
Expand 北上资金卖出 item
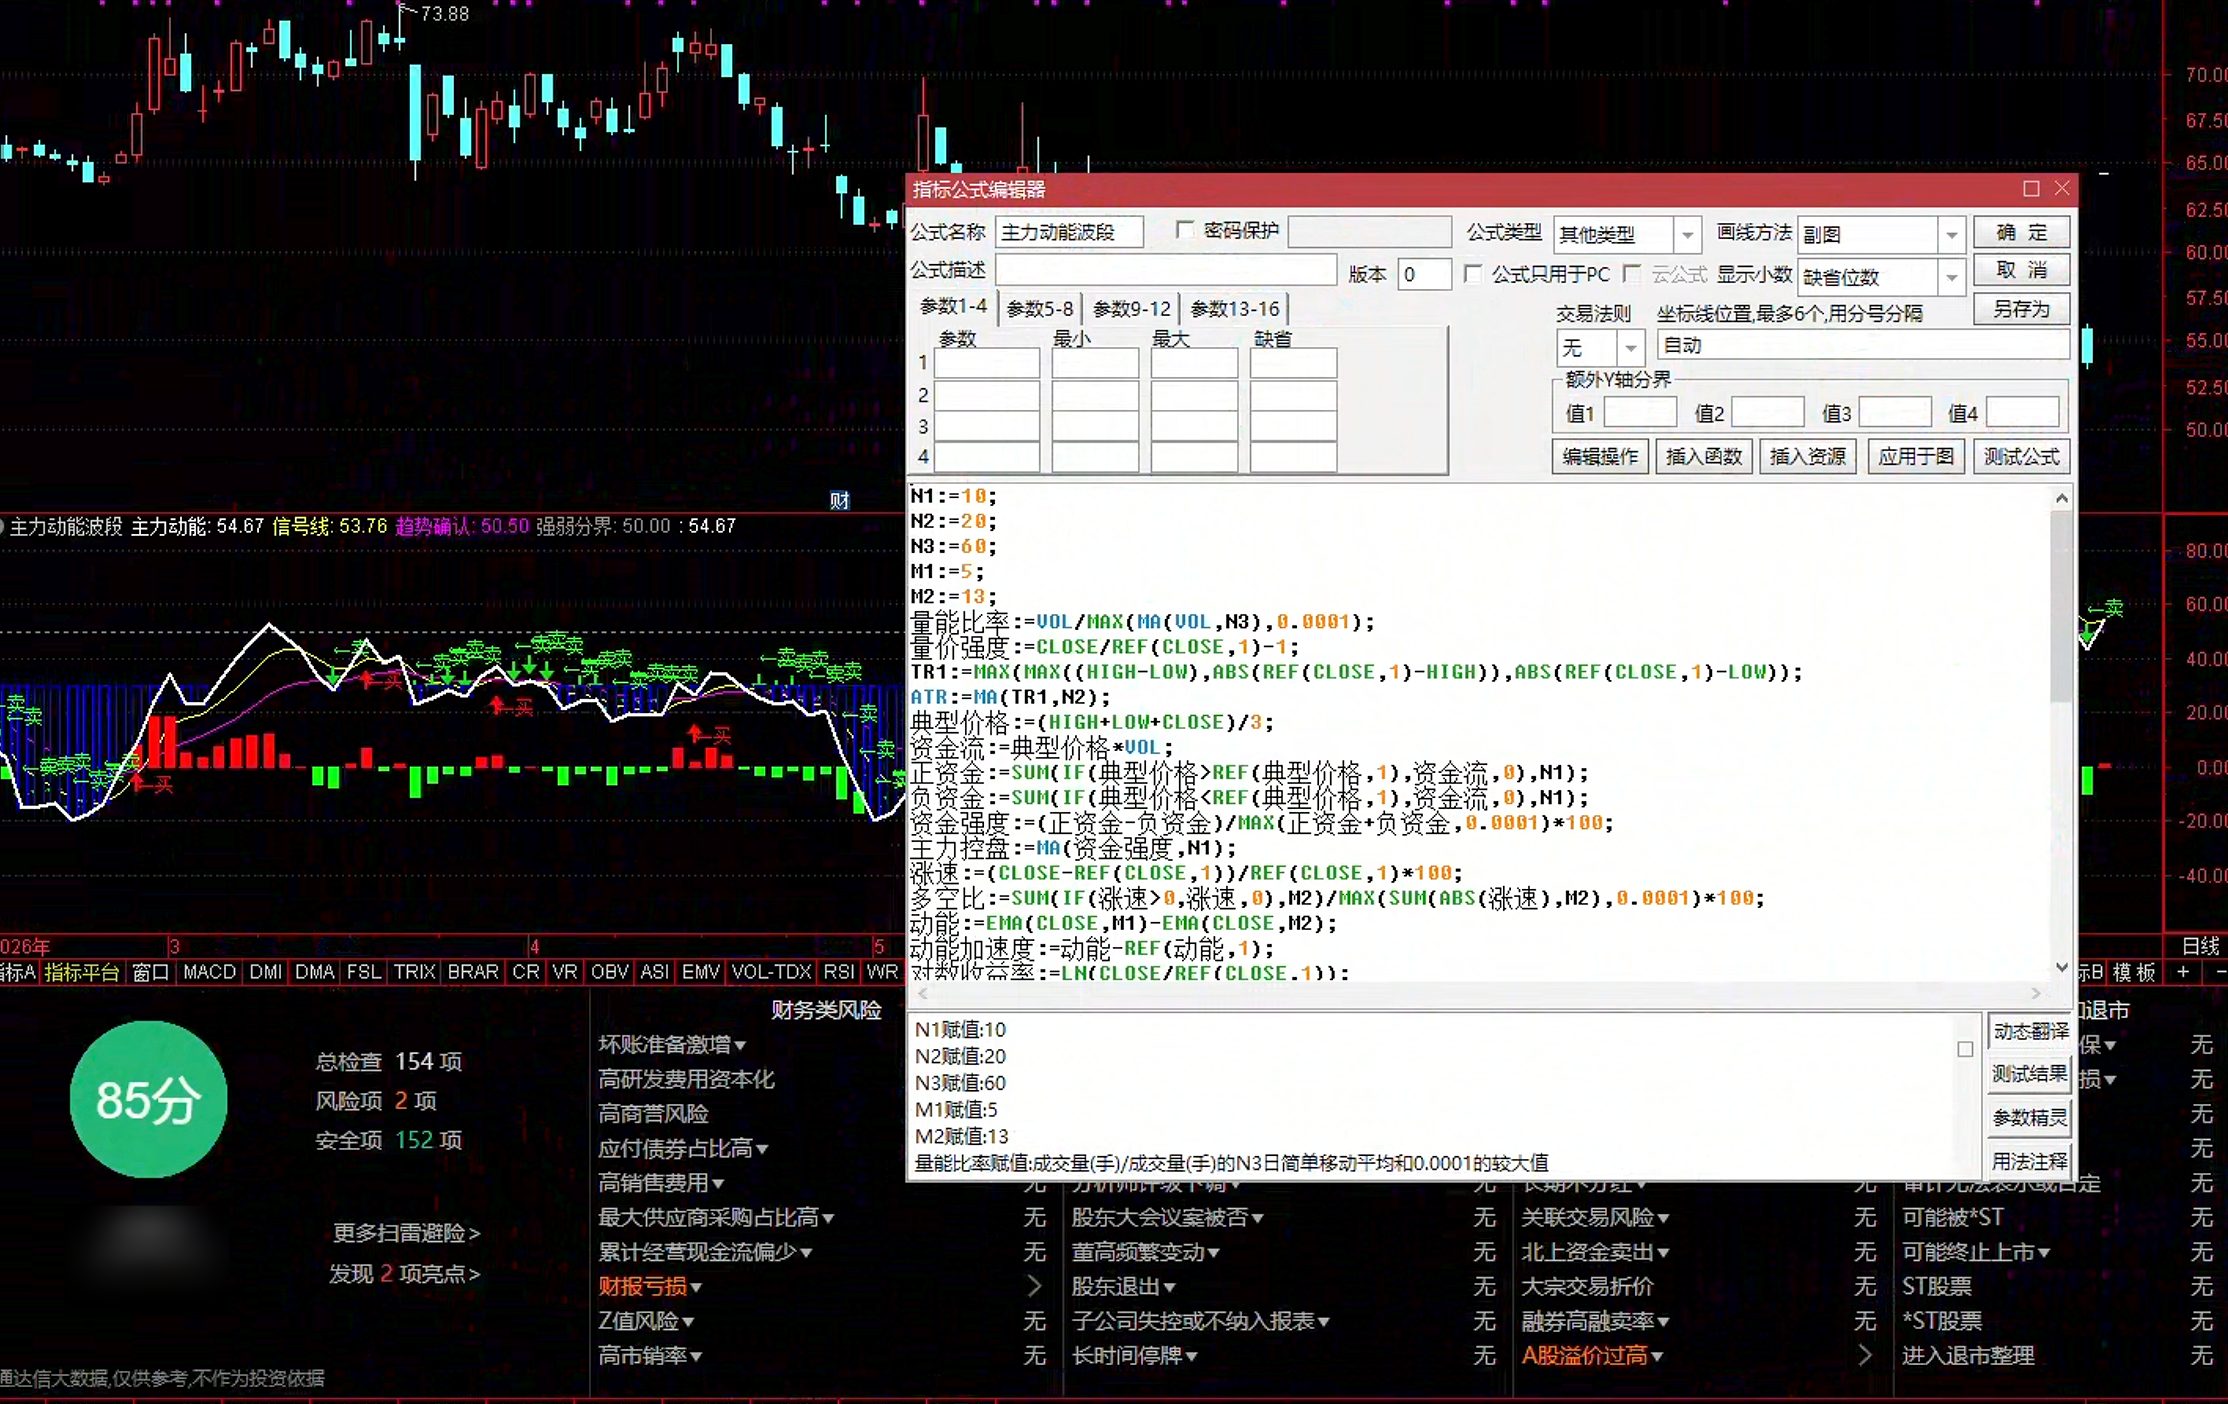tap(1663, 1254)
